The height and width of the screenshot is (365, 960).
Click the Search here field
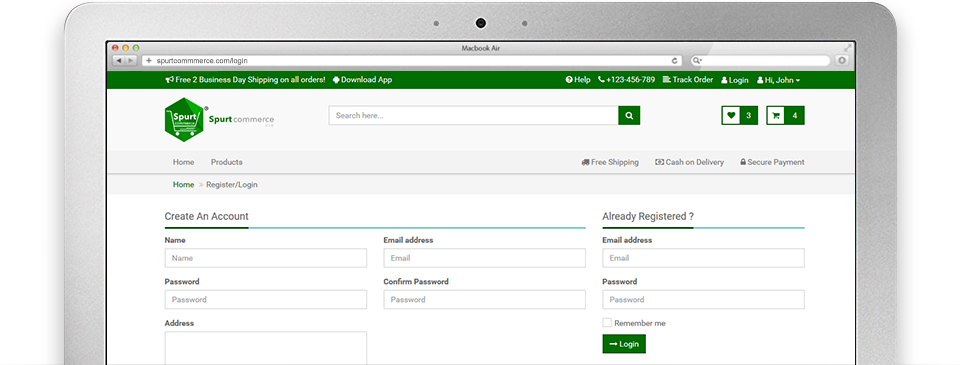point(473,115)
